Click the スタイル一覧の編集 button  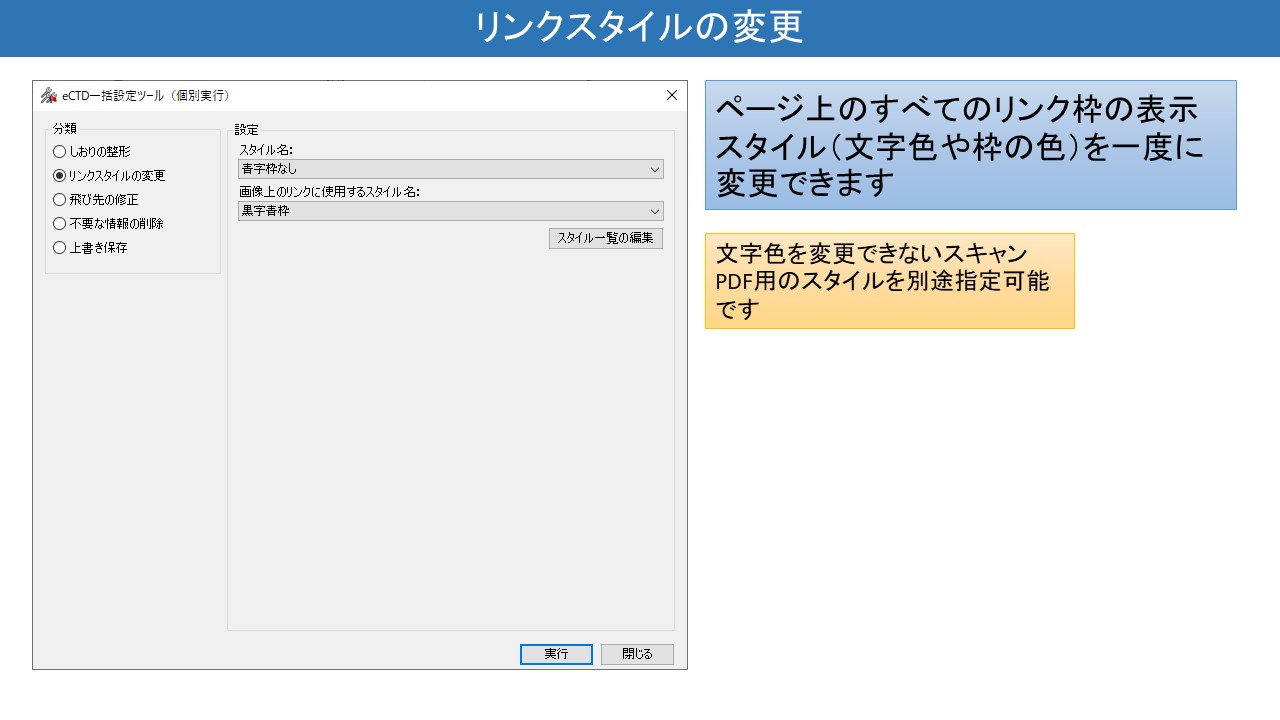pyautogui.click(x=606, y=238)
